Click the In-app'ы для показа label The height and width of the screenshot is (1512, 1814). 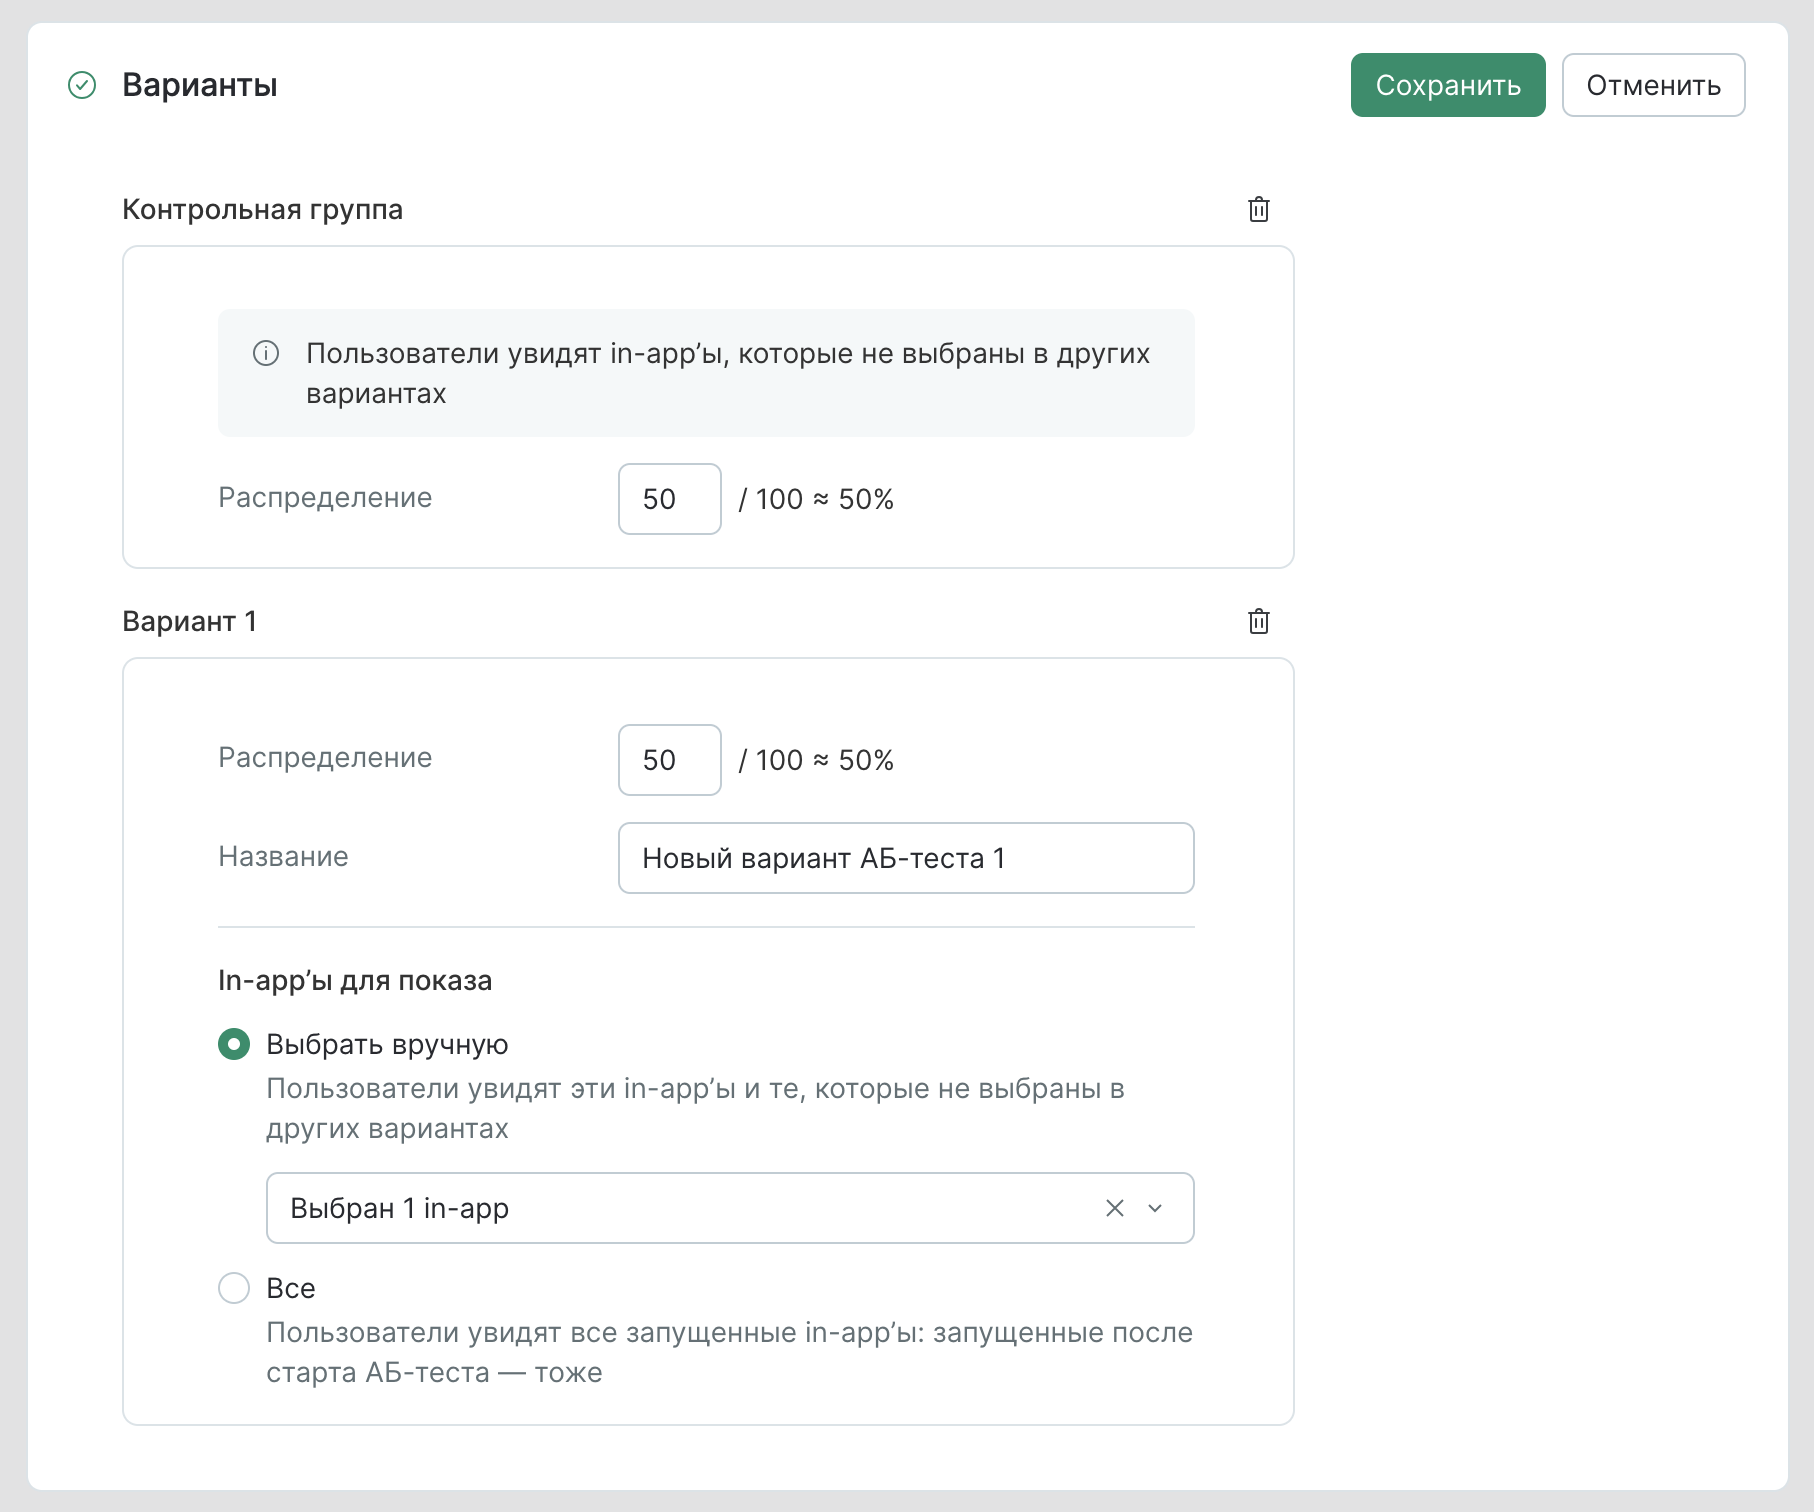tap(355, 981)
